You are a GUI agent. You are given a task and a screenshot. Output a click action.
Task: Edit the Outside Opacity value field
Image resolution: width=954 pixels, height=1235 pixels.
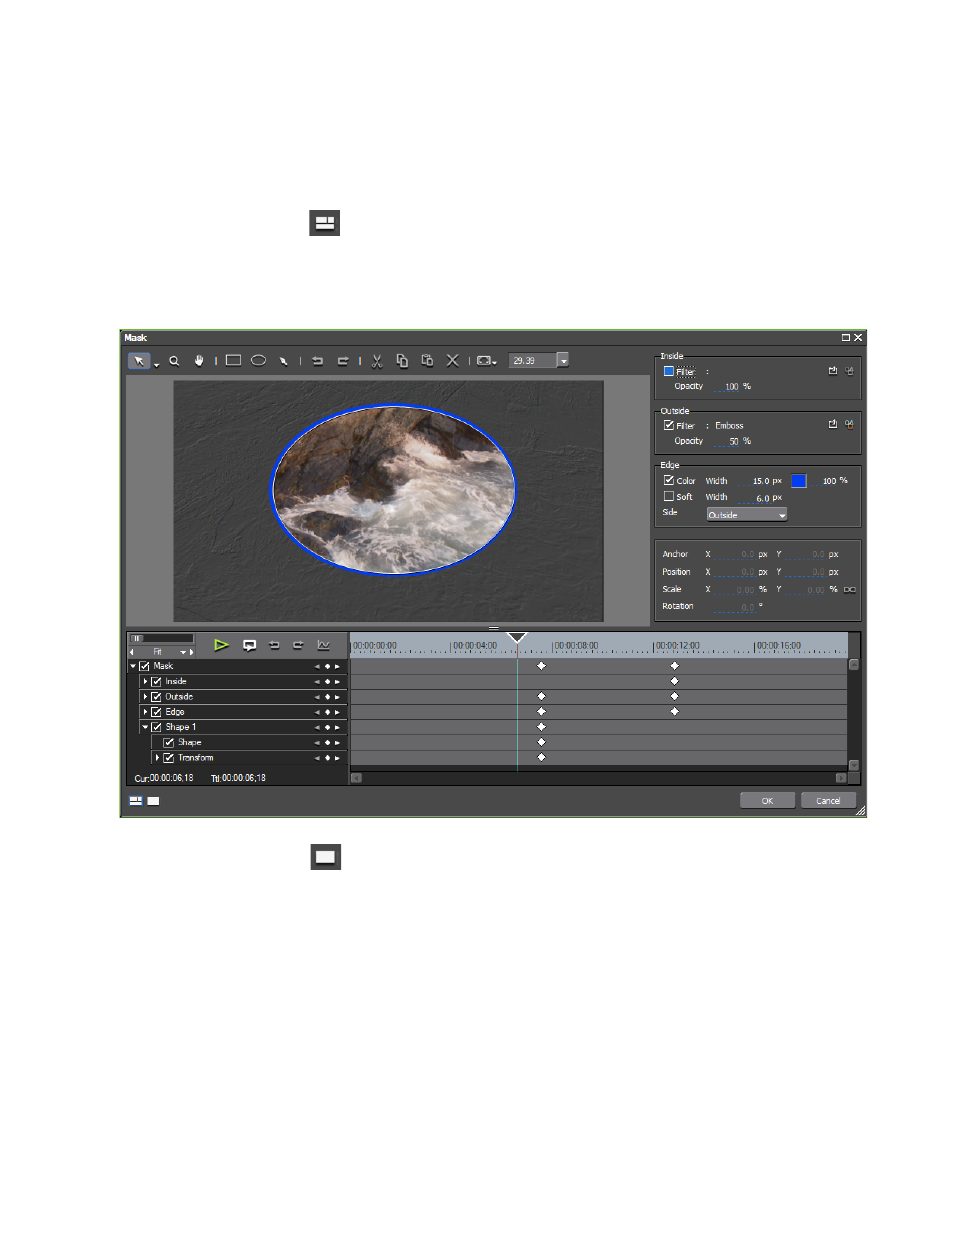[x=727, y=441]
